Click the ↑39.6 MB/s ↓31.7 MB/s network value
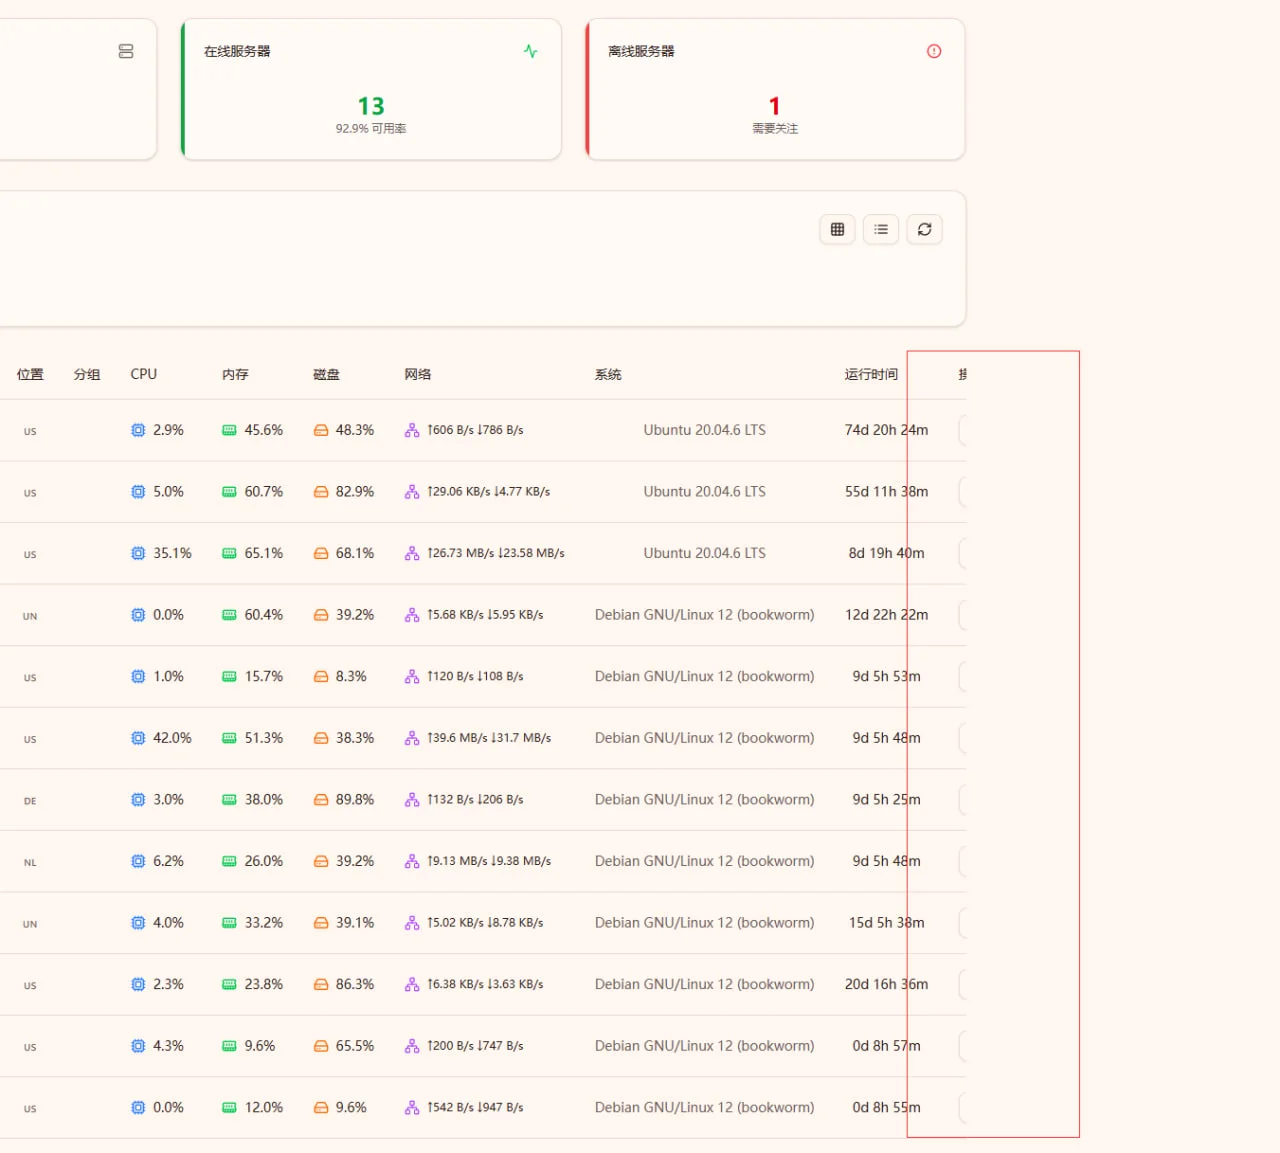 [x=489, y=738]
